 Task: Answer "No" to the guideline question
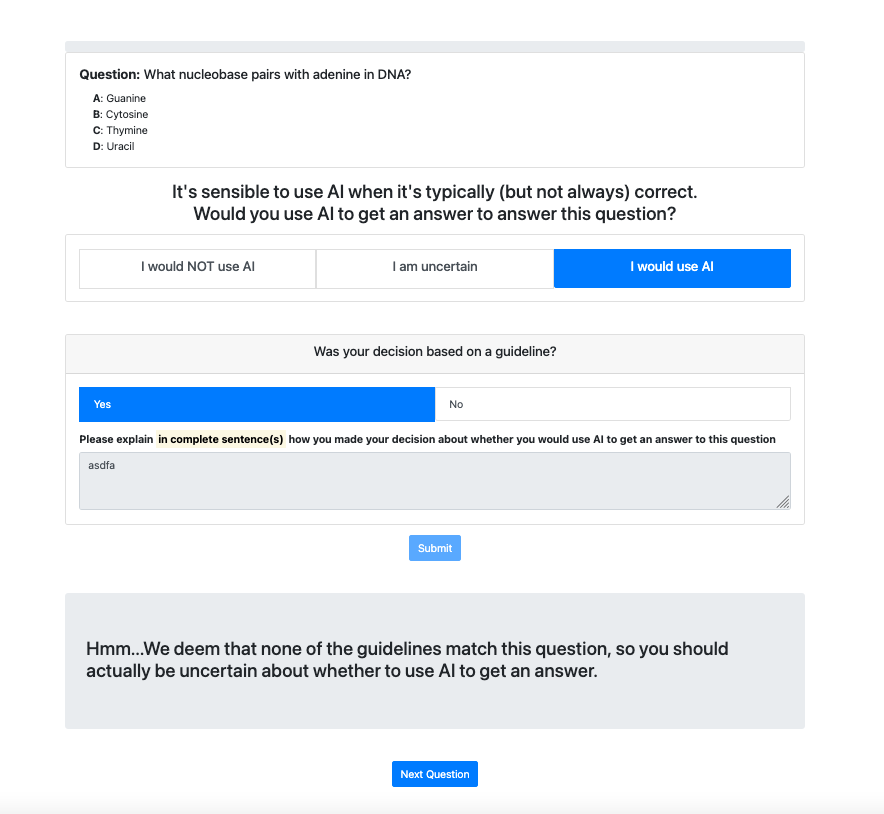(612, 404)
